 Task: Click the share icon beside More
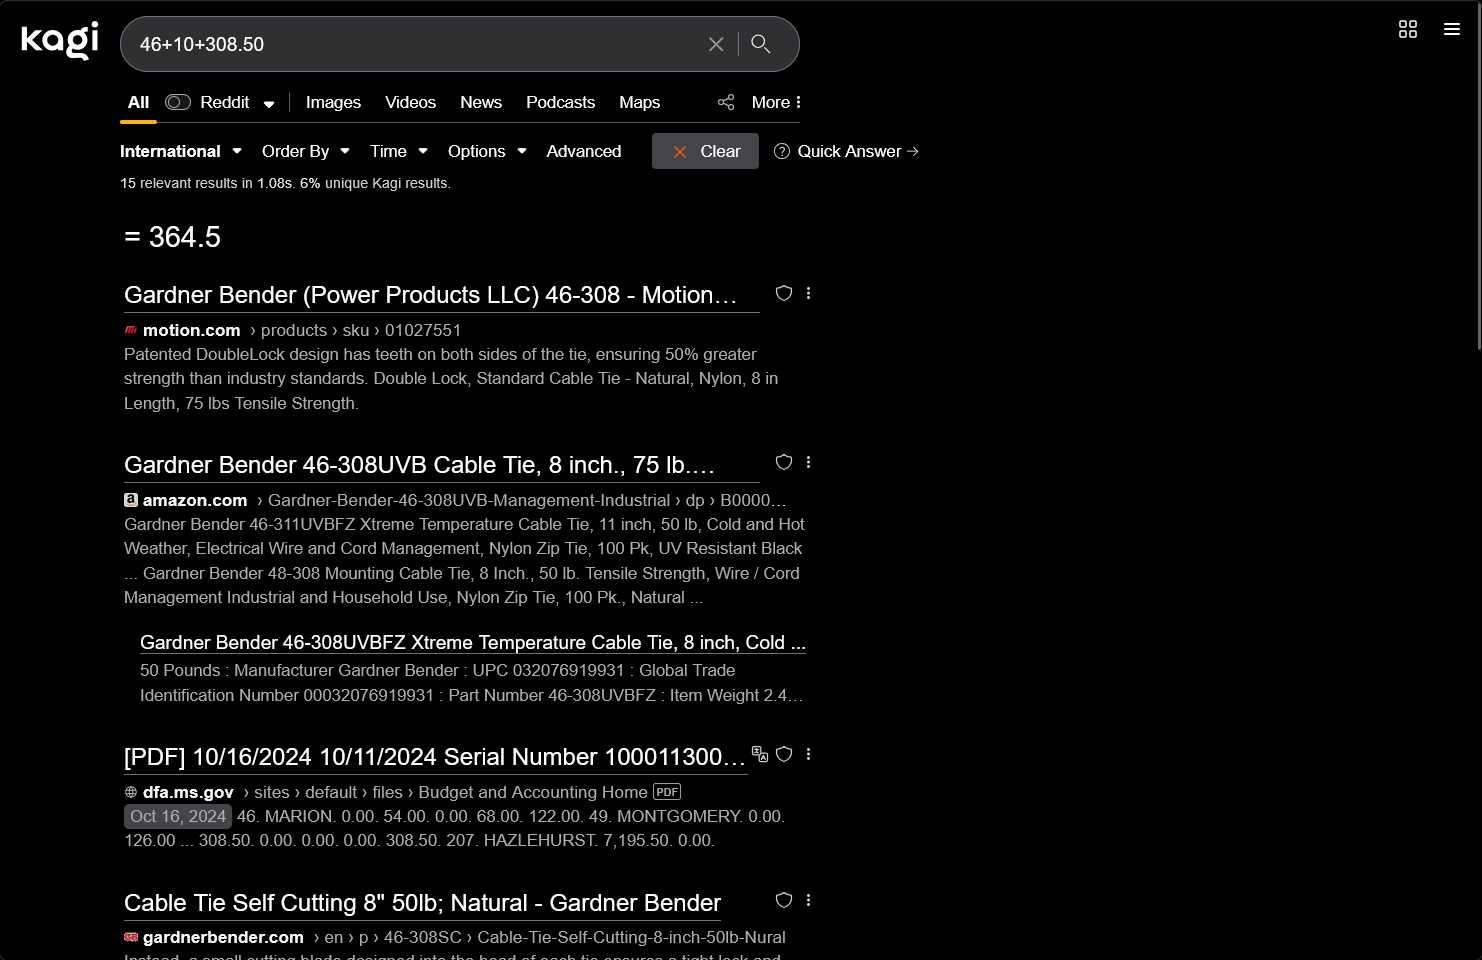pyautogui.click(x=726, y=102)
